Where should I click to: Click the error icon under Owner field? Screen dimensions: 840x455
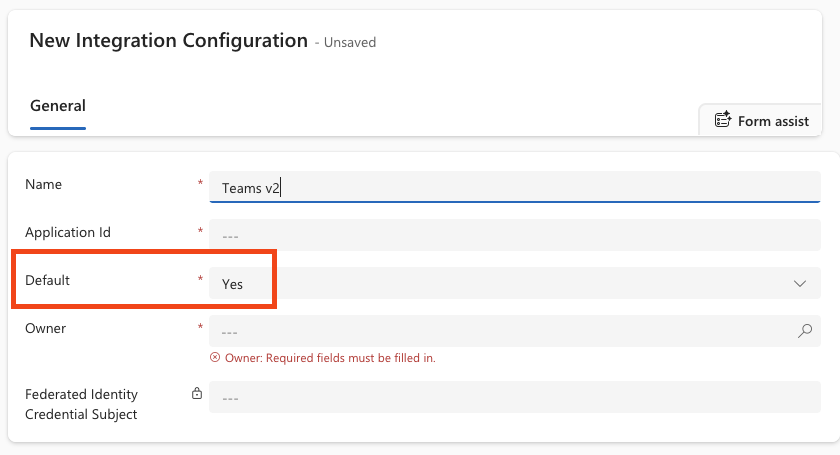[x=215, y=357]
